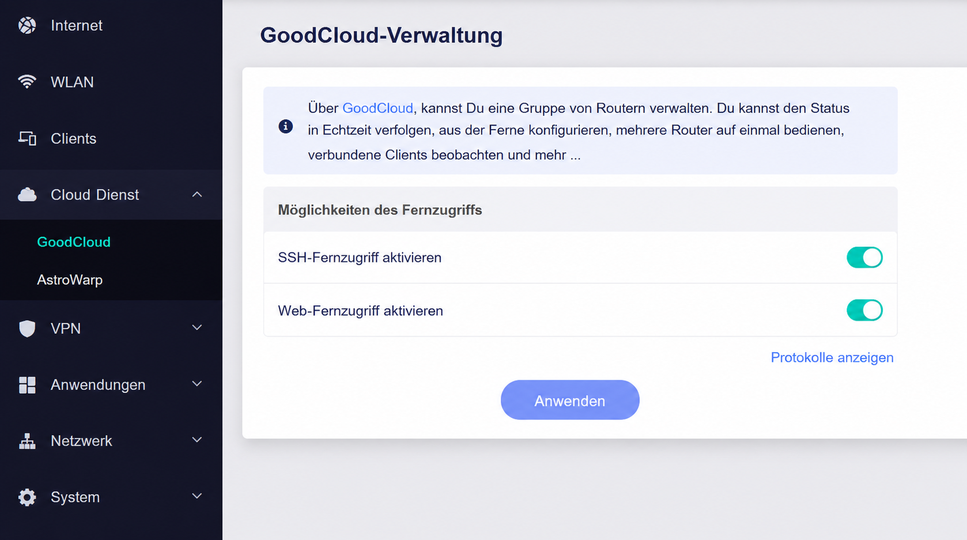
Task: Select the AstroWarp submenu item
Action: tap(70, 280)
